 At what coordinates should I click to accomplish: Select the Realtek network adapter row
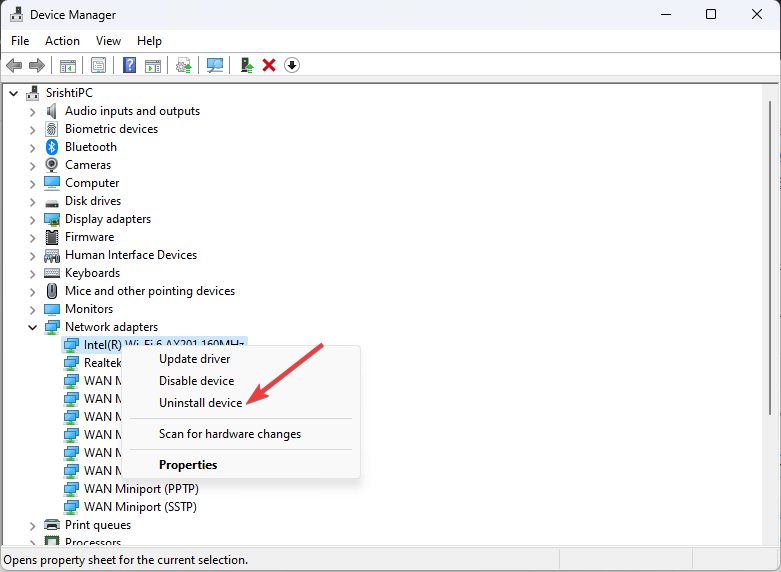coord(93,363)
